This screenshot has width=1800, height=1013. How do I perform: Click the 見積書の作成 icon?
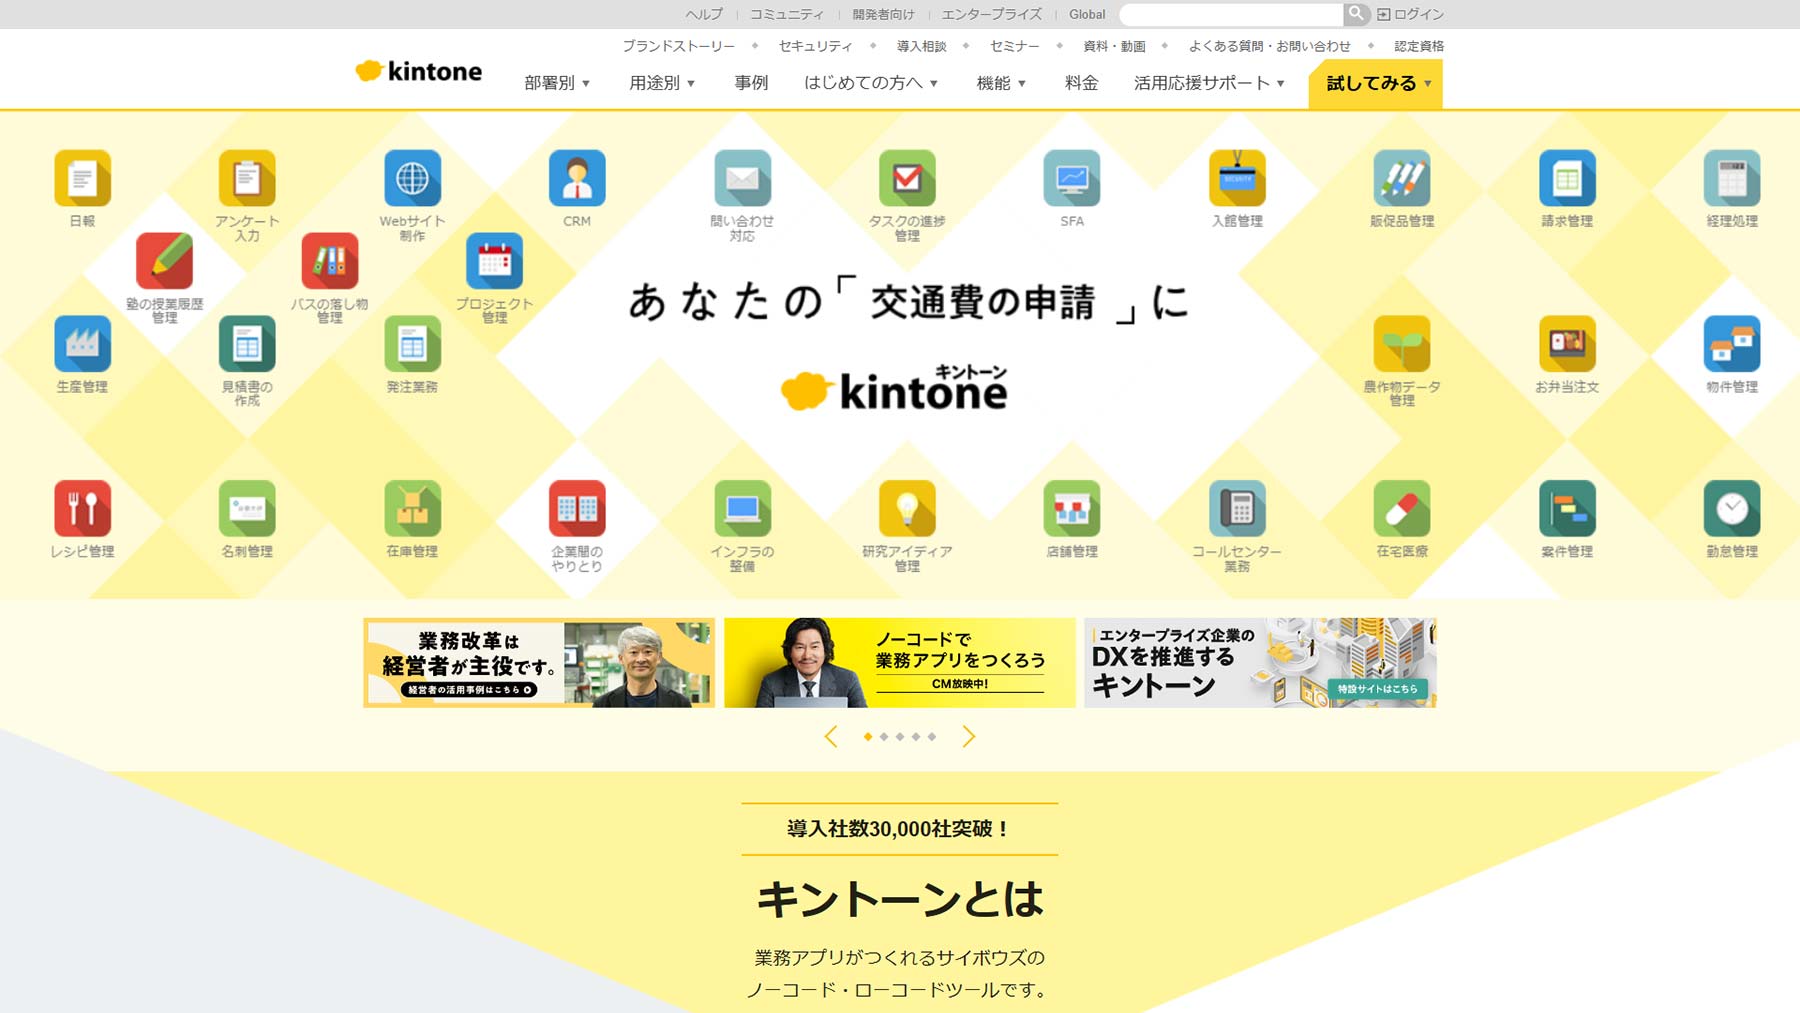point(247,344)
